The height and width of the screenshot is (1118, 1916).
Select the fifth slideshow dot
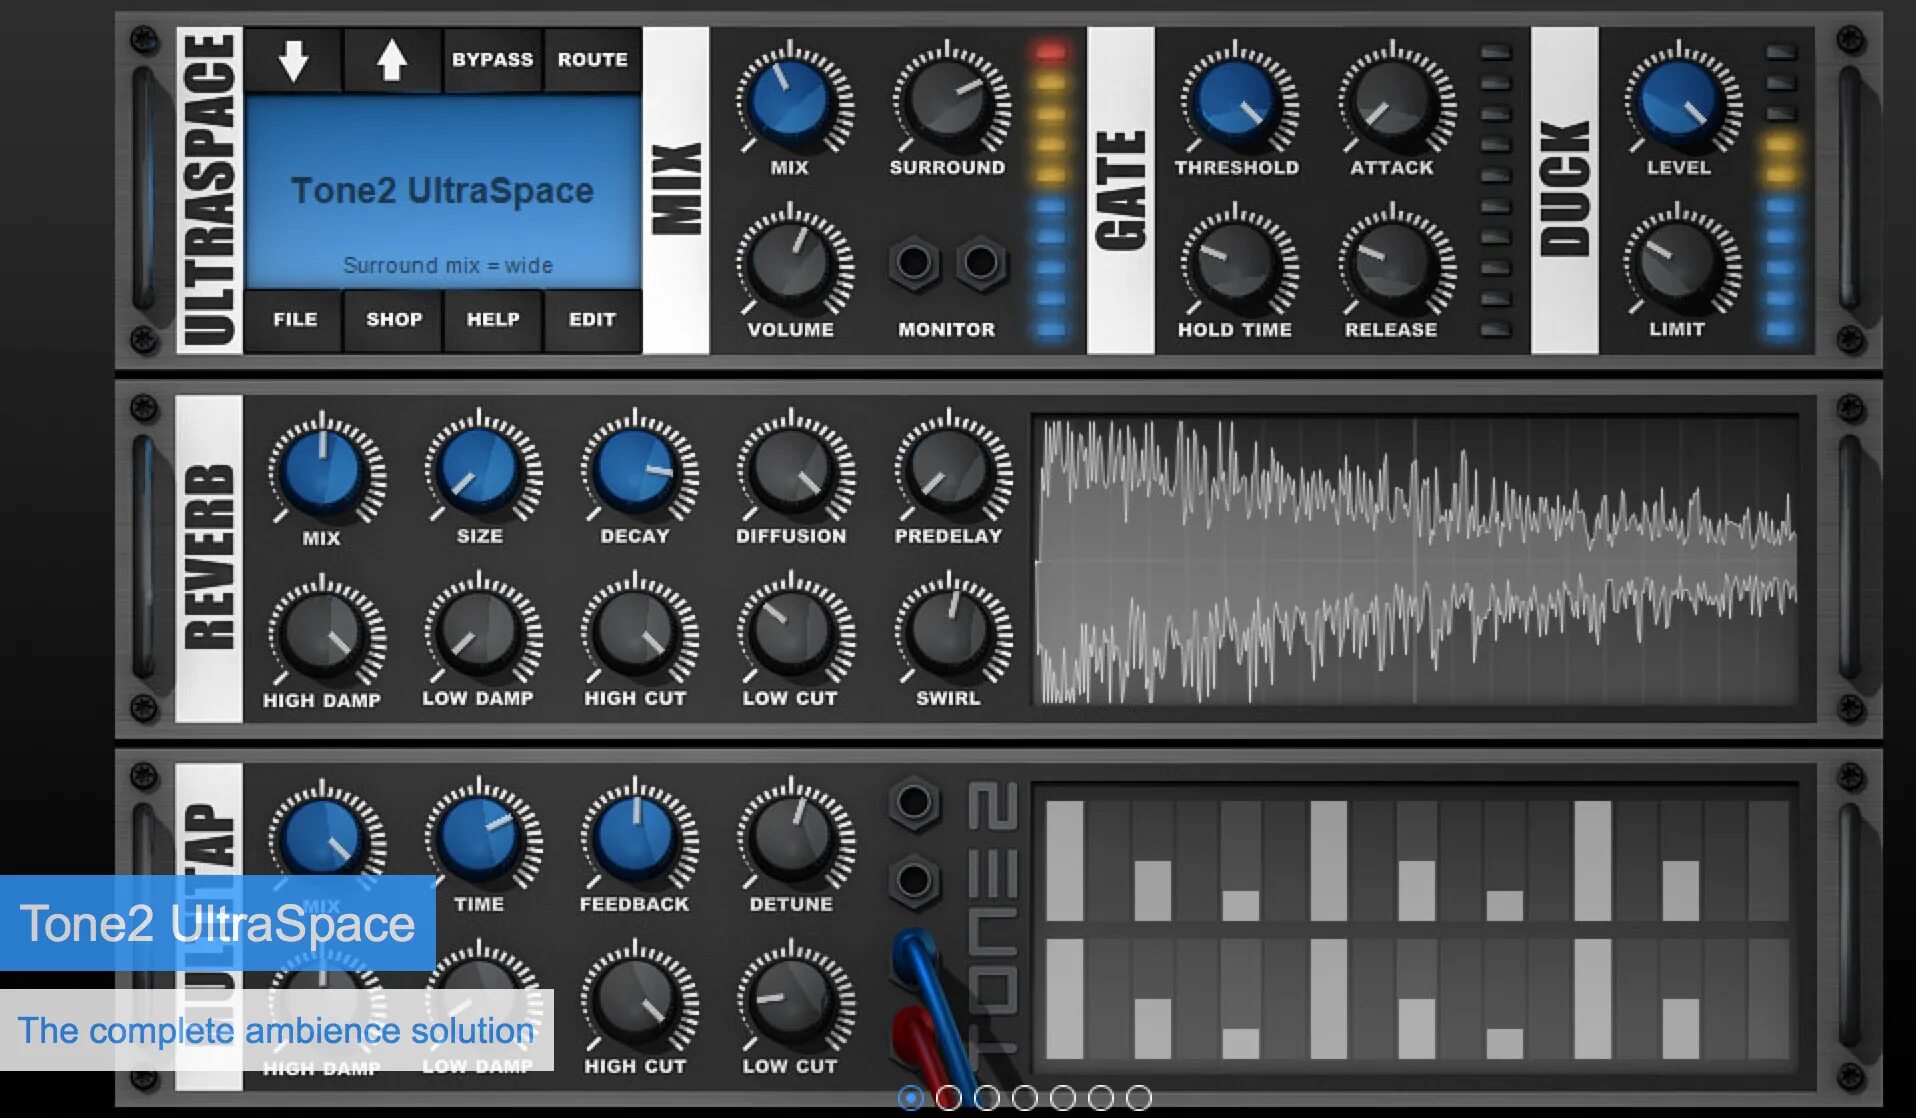click(x=1062, y=1098)
